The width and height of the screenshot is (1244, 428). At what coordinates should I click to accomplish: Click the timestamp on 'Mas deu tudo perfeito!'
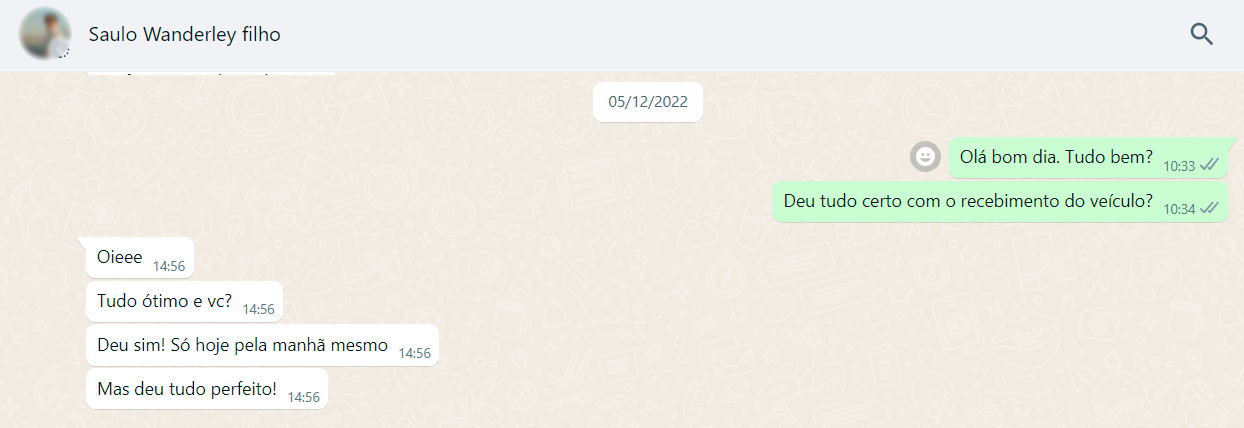point(303,396)
